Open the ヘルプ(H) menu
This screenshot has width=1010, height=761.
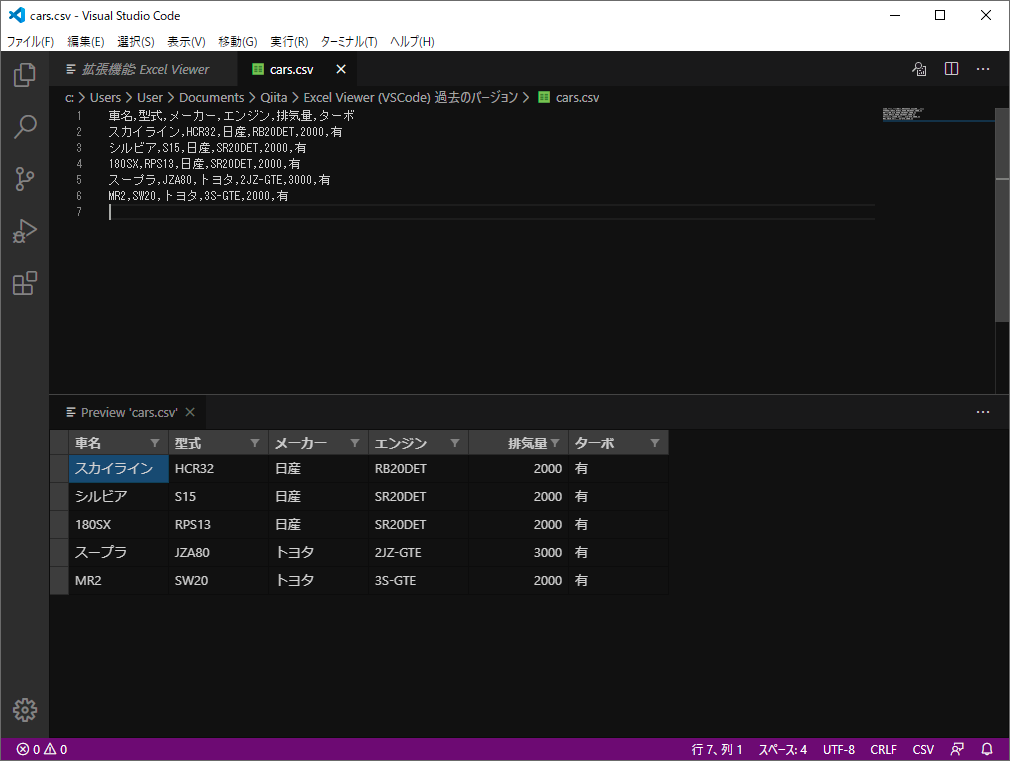(x=412, y=42)
